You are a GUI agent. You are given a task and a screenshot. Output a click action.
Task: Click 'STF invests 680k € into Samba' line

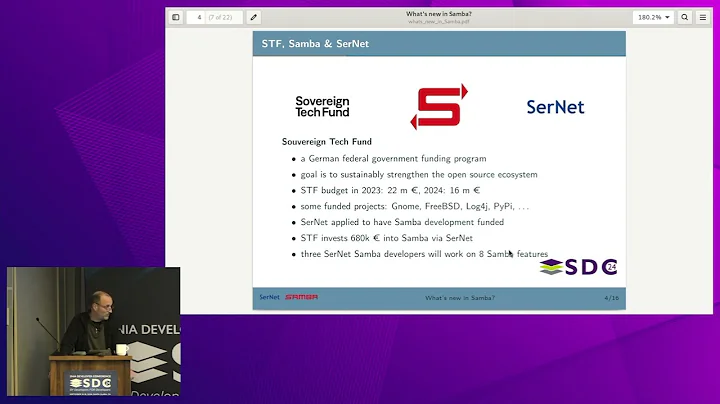(x=387, y=238)
